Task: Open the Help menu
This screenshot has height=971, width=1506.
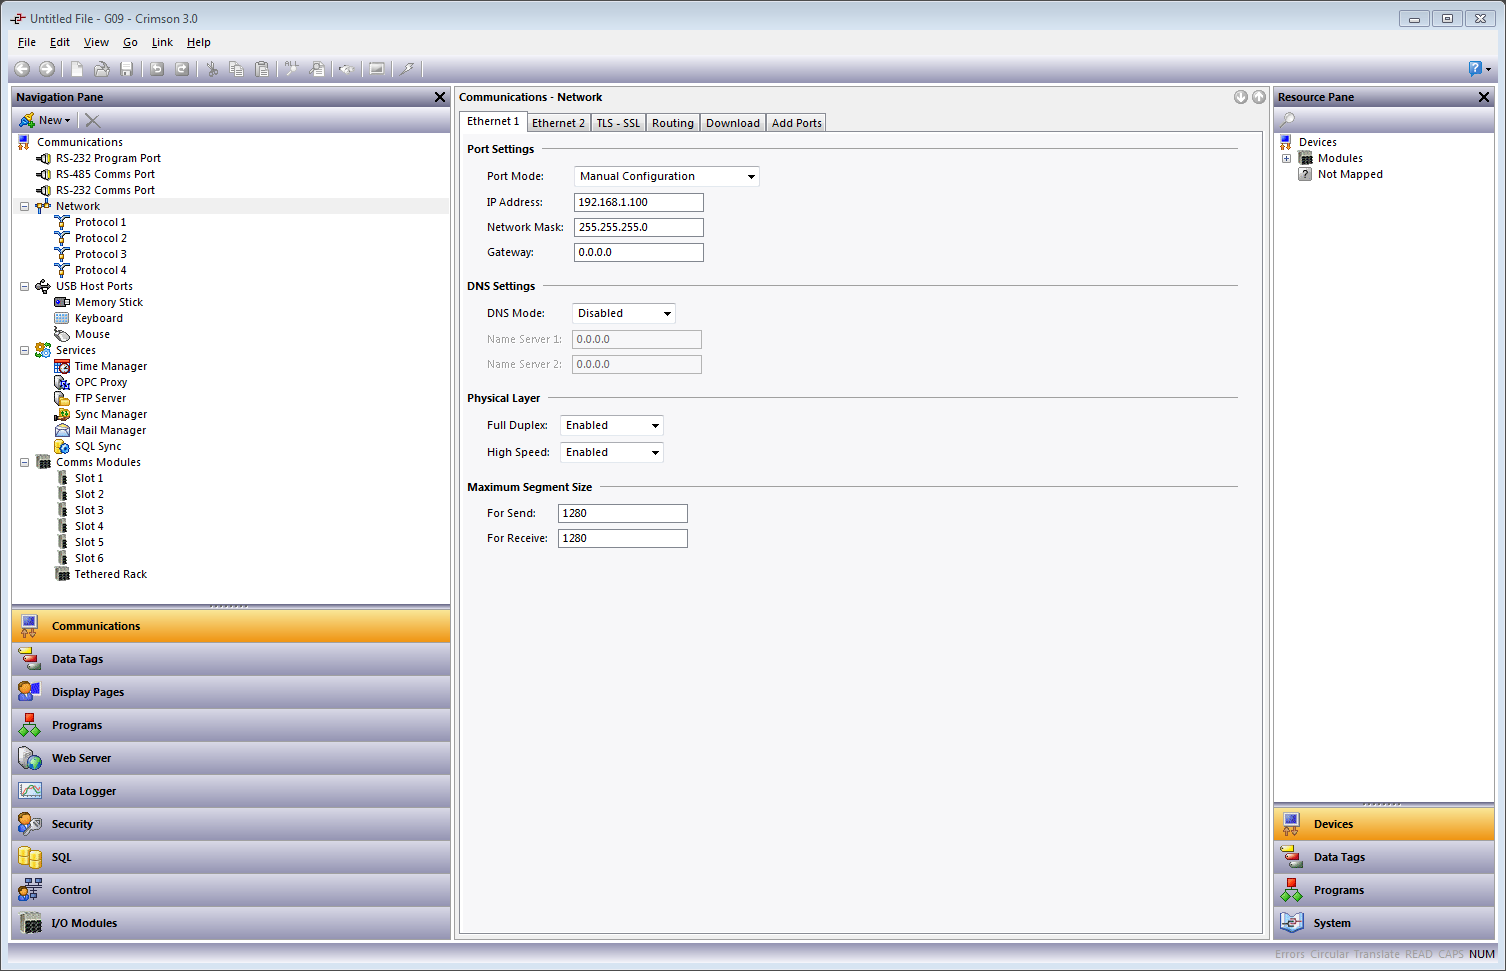Action: pos(199,42)
